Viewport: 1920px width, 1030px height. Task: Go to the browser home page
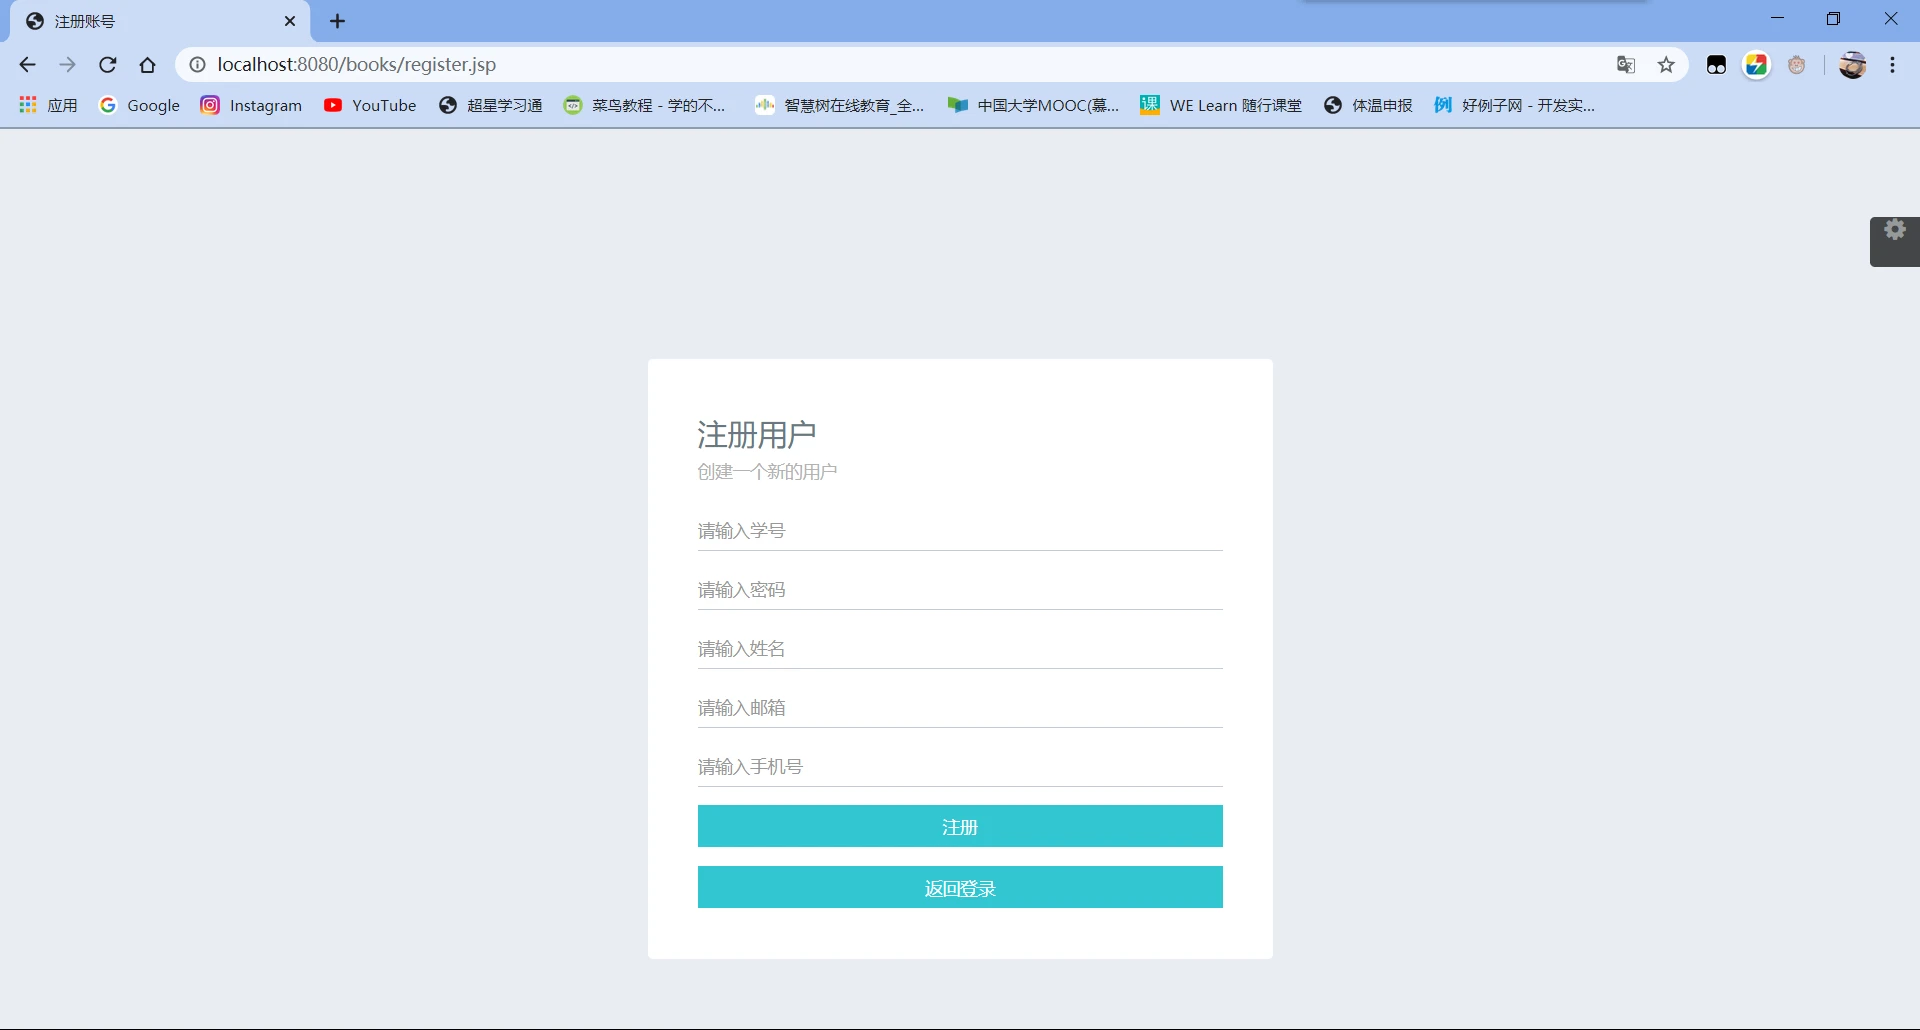click(x=148, y=65)
